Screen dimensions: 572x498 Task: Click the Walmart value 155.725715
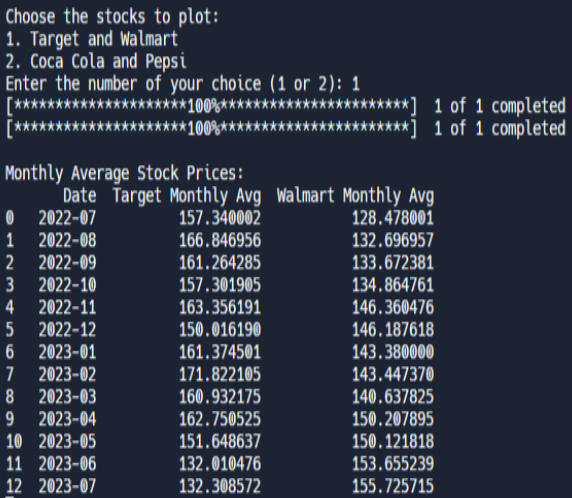[393, 486]
